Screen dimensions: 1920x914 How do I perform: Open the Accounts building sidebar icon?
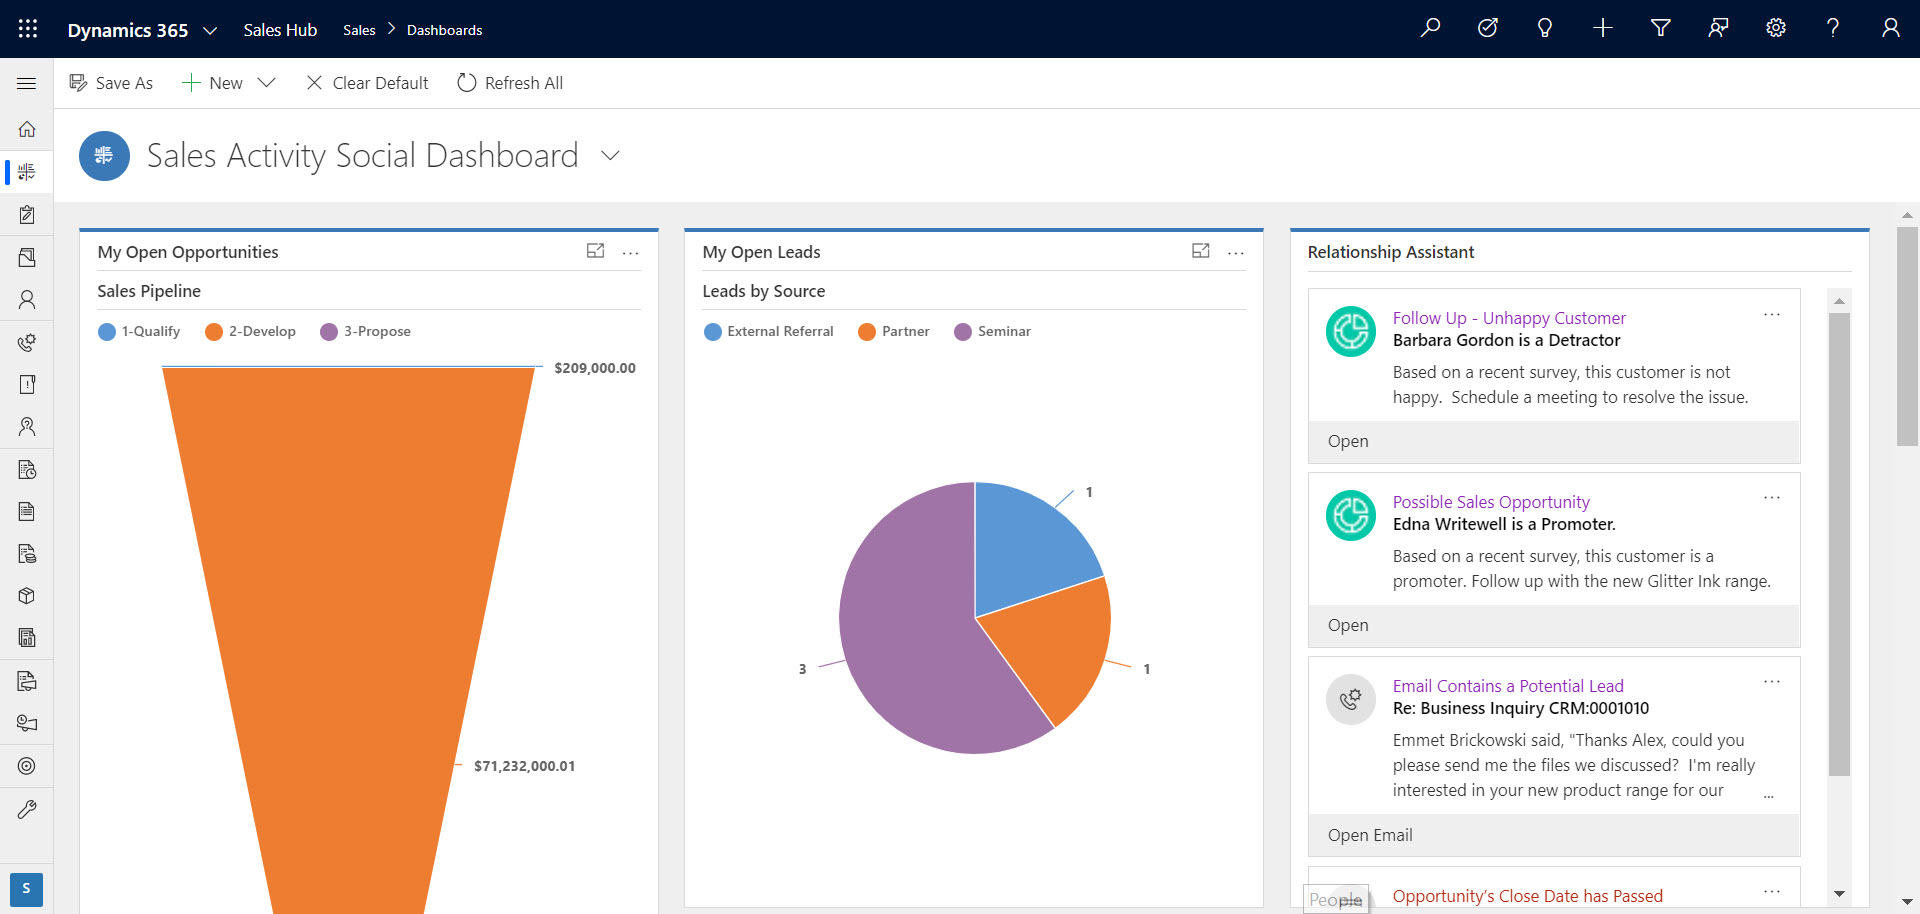point(27,257)
